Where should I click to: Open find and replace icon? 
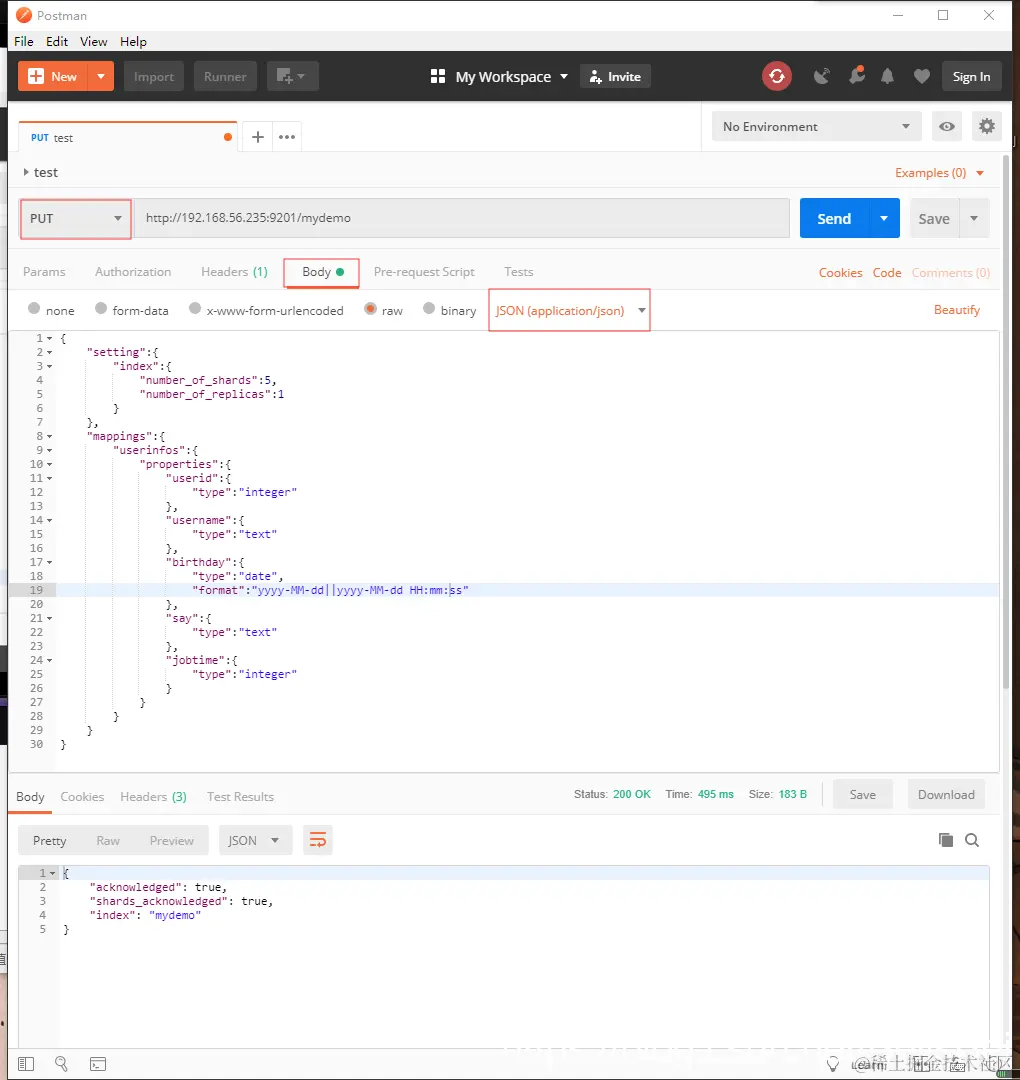61,1064
